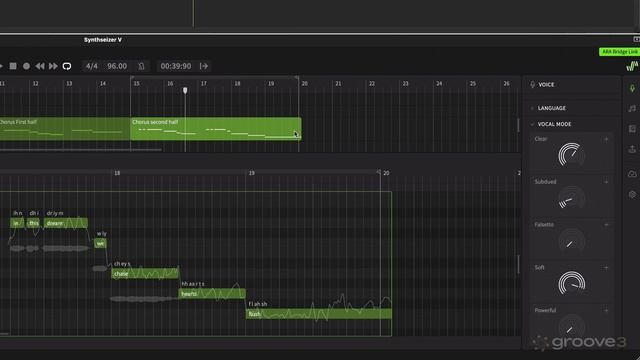Screen dimensions: 640x360
Task: Click the arrangement vertical scrollbar handle
Action: (519, 125)
